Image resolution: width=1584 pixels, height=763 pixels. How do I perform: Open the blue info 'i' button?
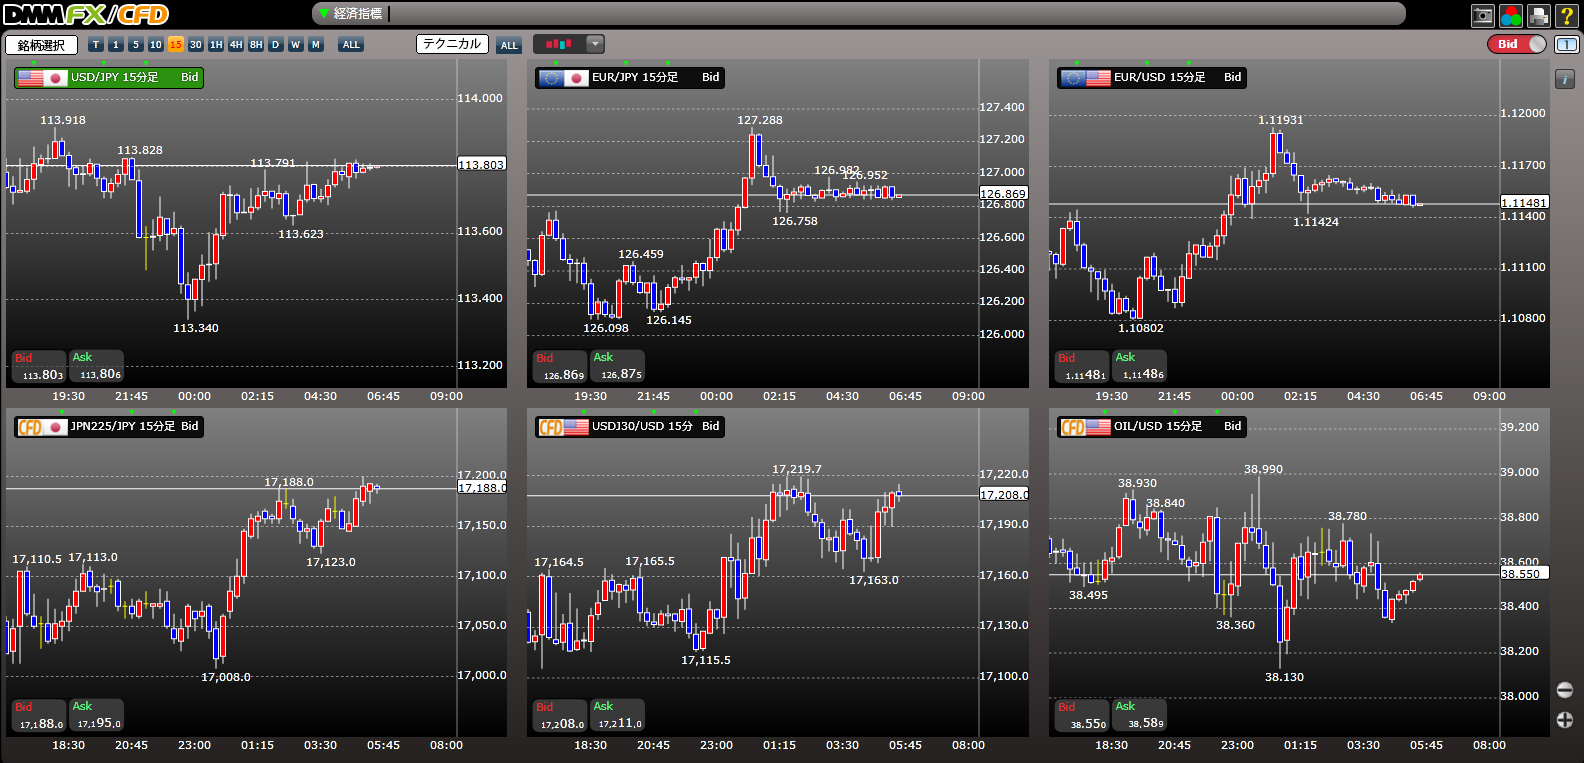(1565, 79)
